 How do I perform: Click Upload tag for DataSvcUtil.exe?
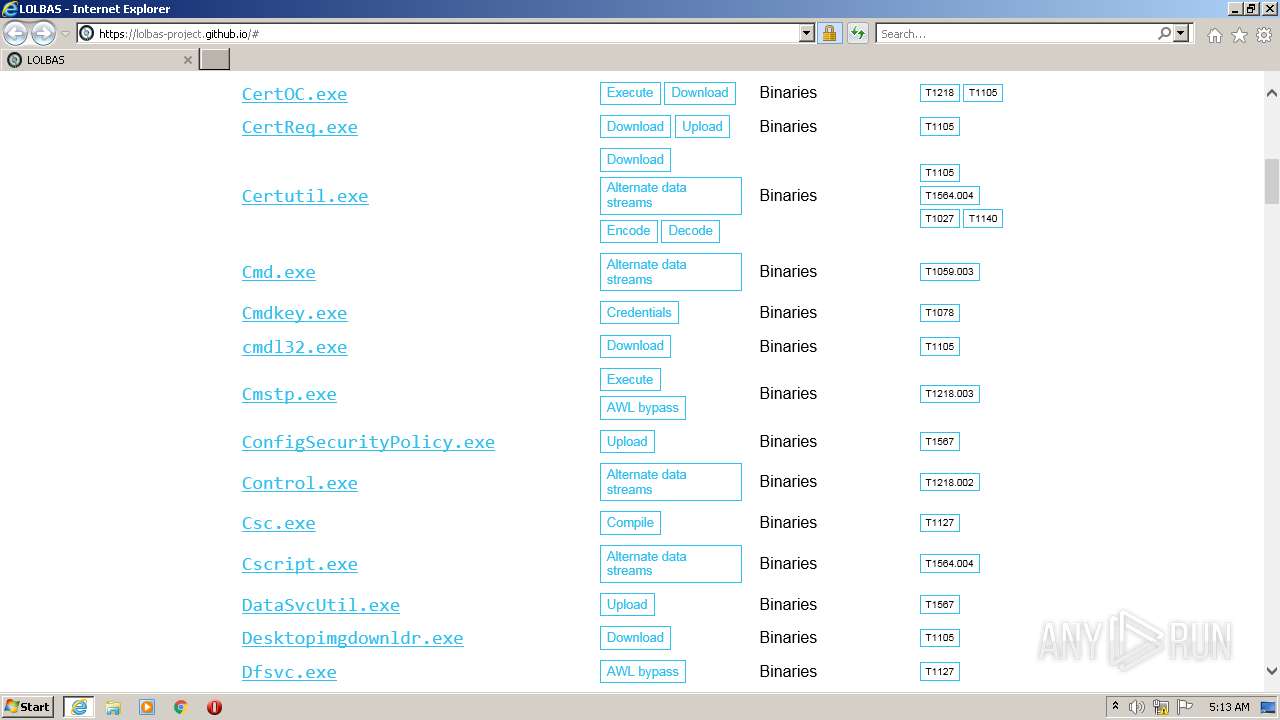627,605
